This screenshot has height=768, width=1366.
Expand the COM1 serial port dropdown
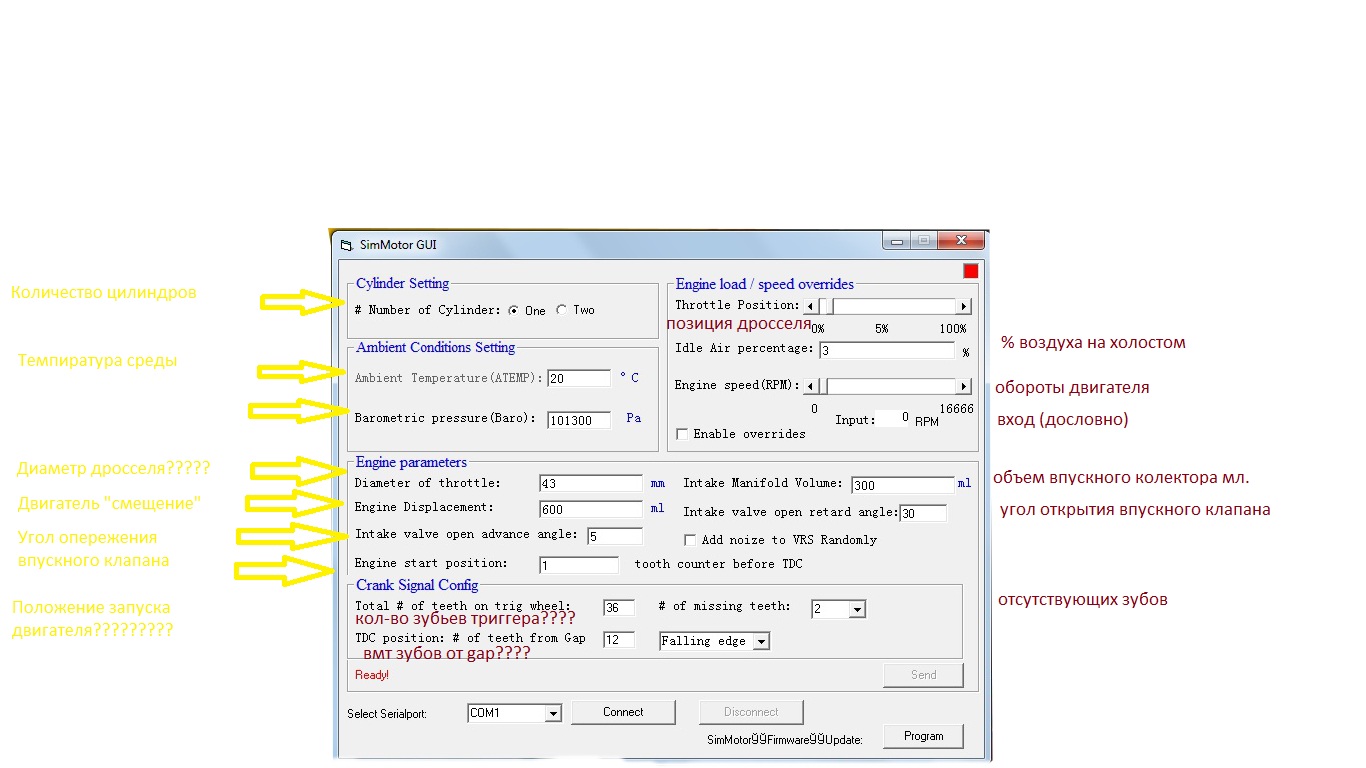pyautogui.click(x=552, y=713)
